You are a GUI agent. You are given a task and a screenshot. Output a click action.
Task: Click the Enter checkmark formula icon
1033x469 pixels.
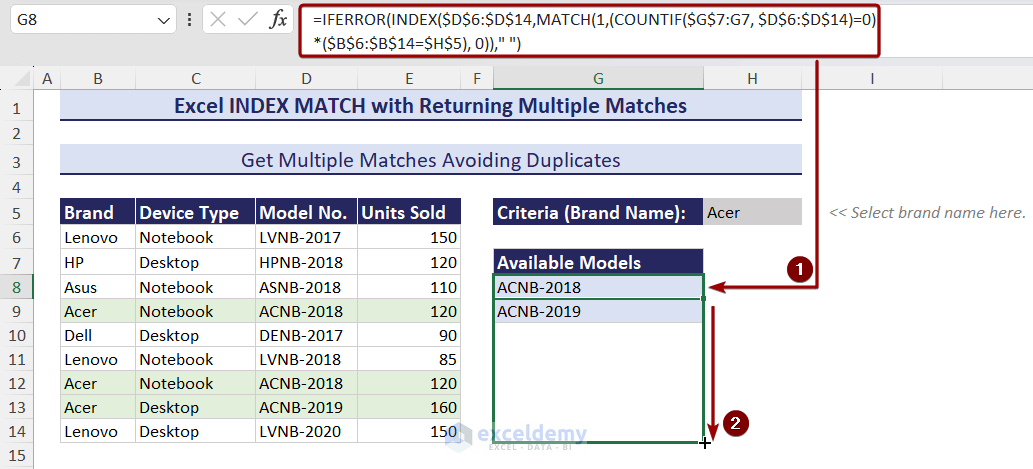click(x=248, y=20)
